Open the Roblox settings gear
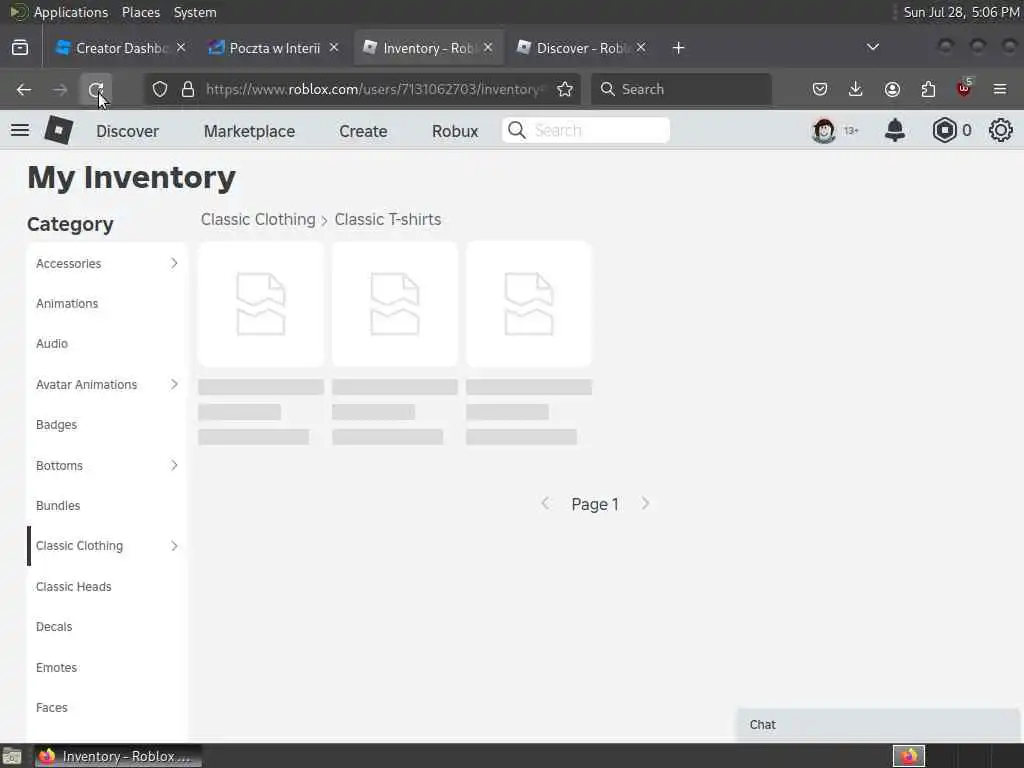 point(1000,130)
